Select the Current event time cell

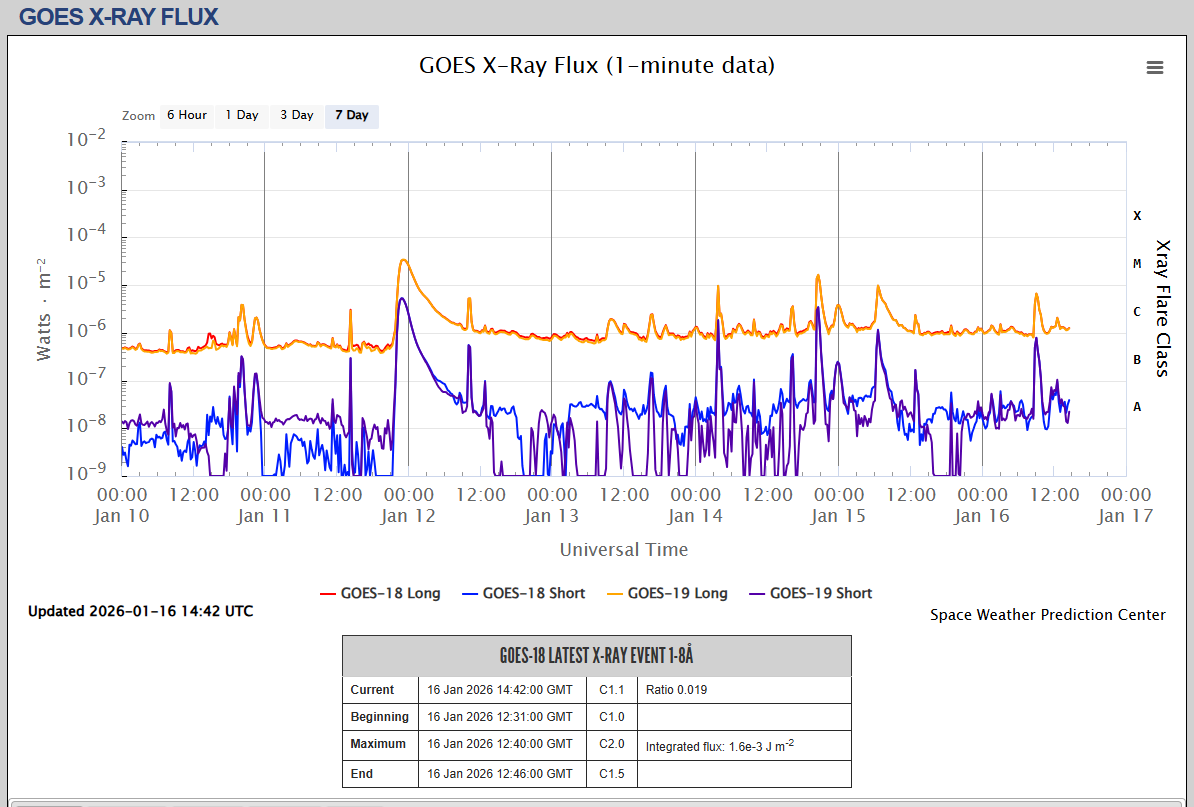pyautogui.click(x=501, y=690)
